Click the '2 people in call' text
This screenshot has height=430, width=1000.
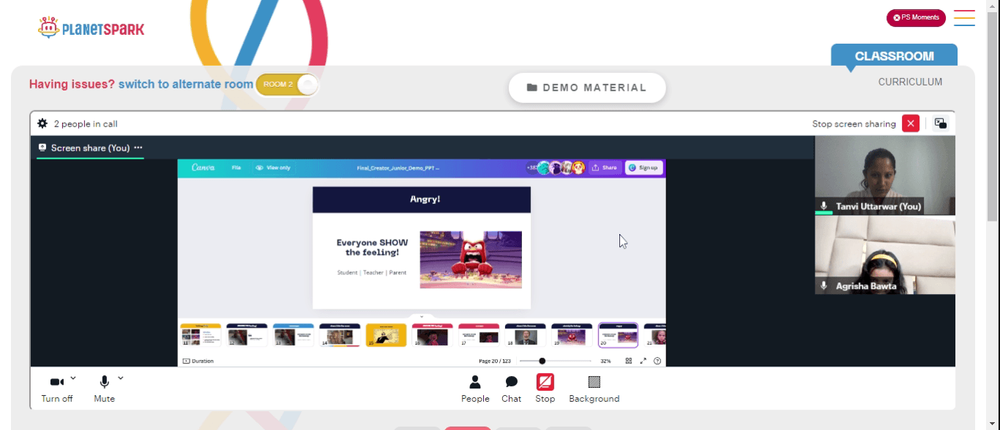point(85,124)
